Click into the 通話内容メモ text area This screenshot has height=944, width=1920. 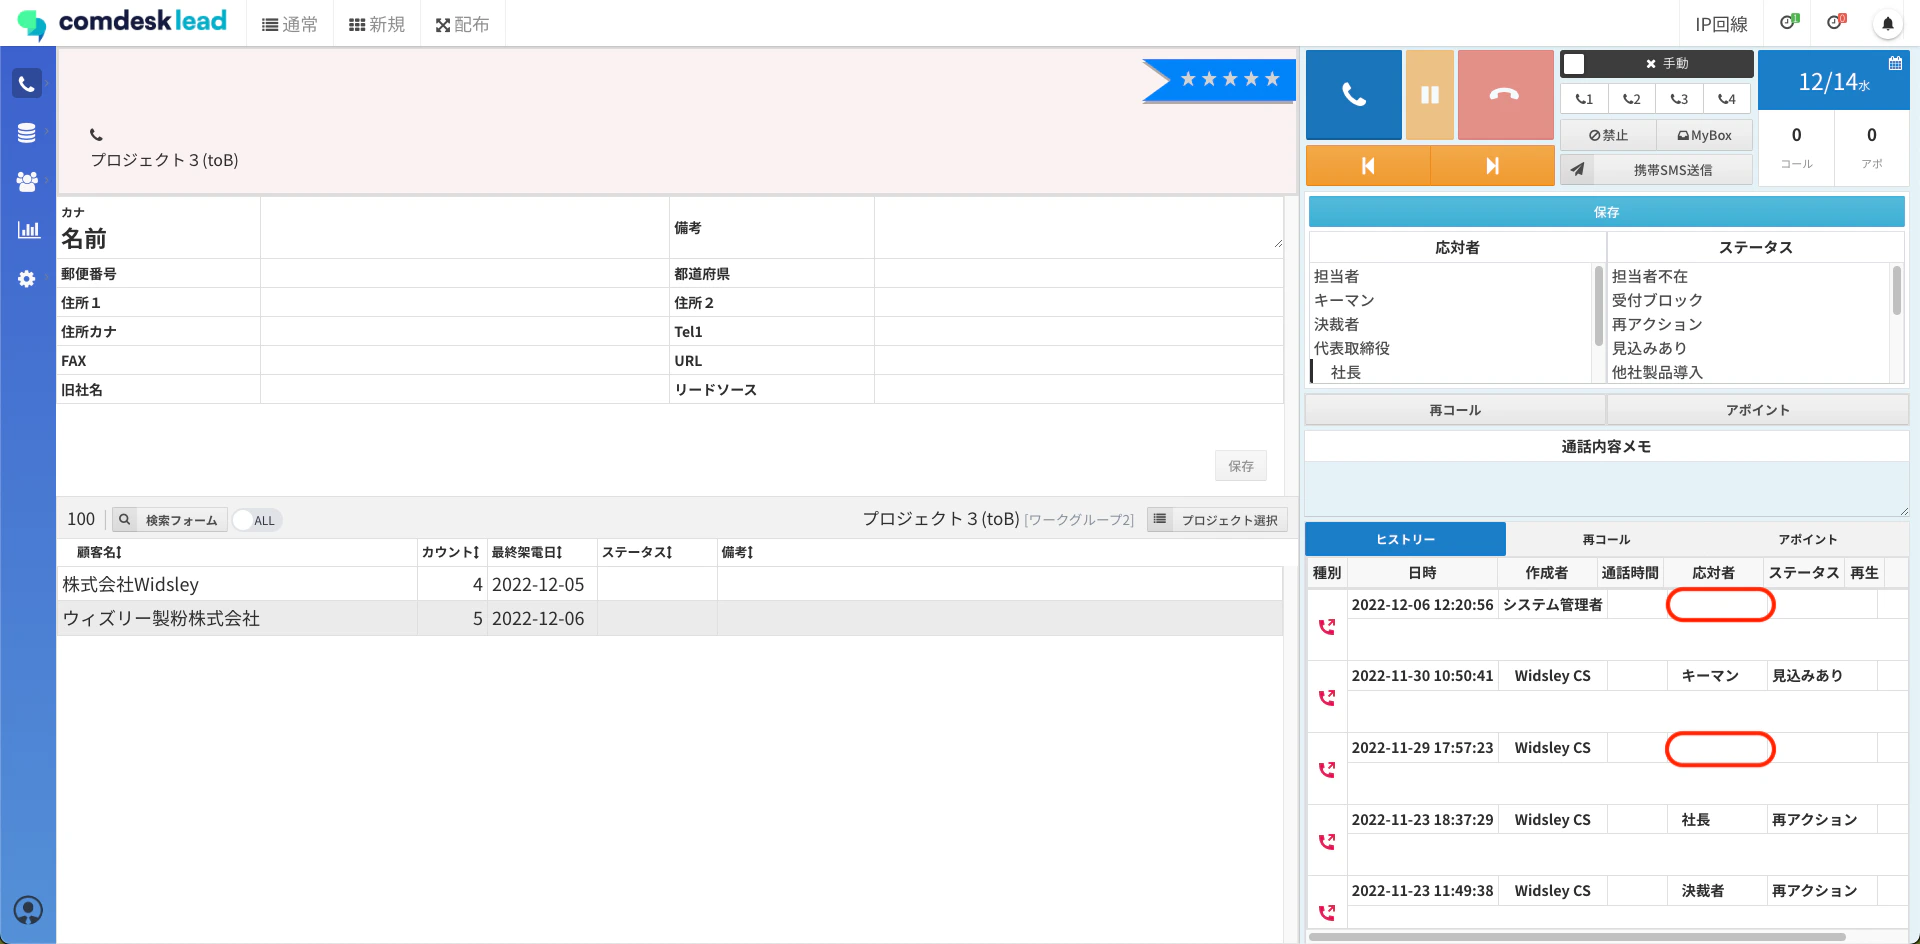click(x=1606, y=489)
